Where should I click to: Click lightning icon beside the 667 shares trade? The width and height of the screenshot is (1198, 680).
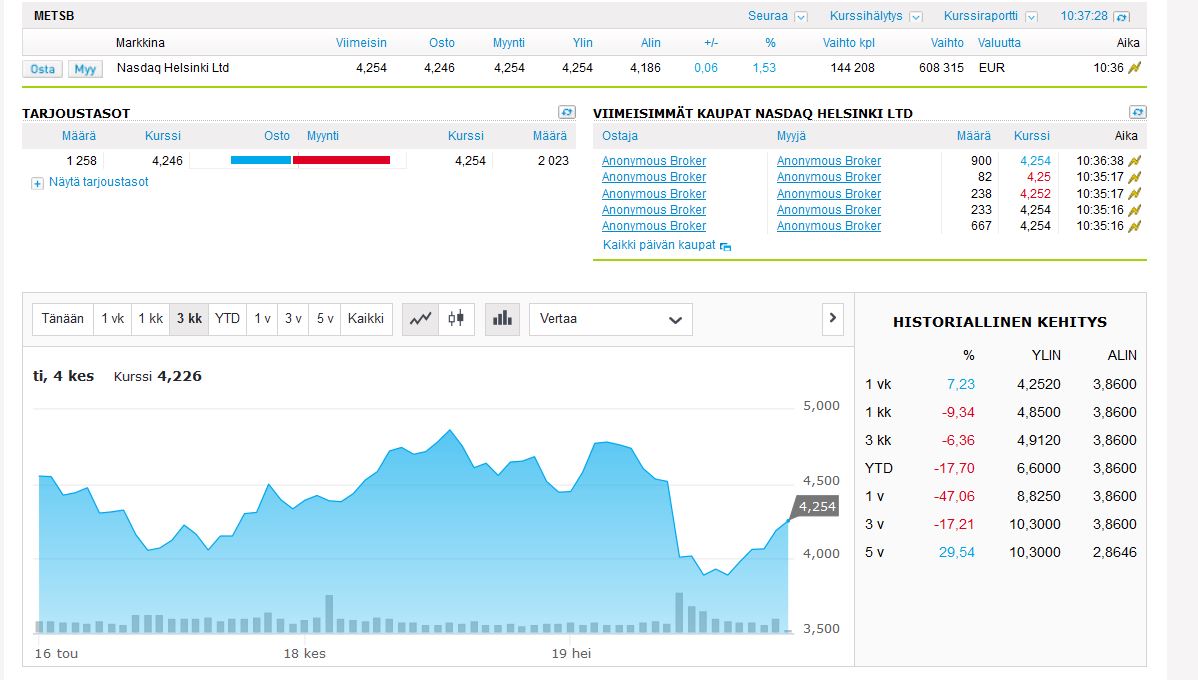(1135, 226)
